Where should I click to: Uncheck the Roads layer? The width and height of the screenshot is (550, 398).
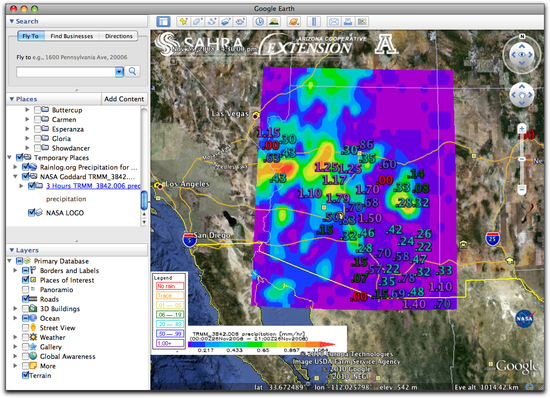(x=25, y=299)
